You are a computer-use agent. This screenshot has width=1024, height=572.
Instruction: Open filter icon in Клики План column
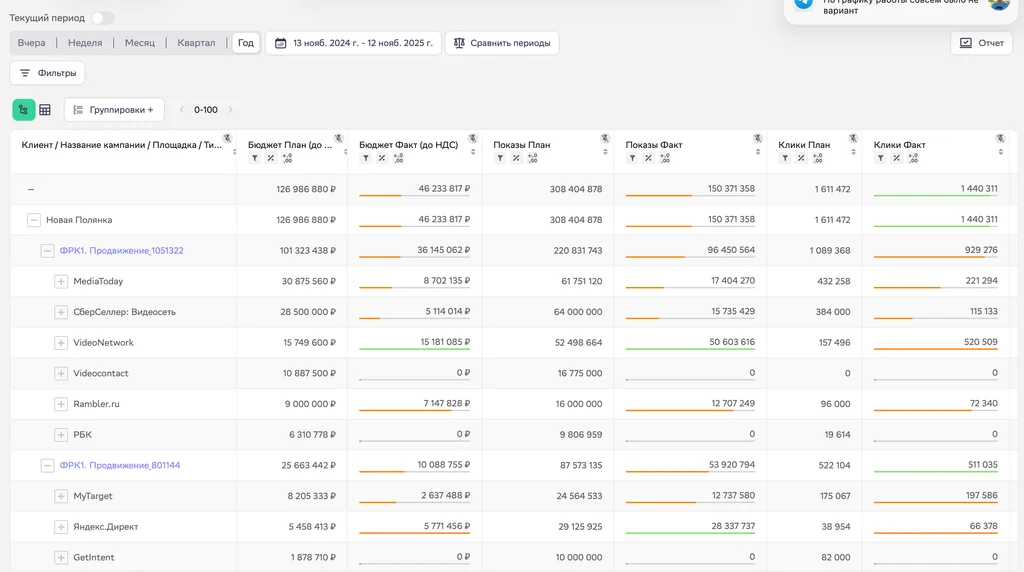click(x=785, y=159)
